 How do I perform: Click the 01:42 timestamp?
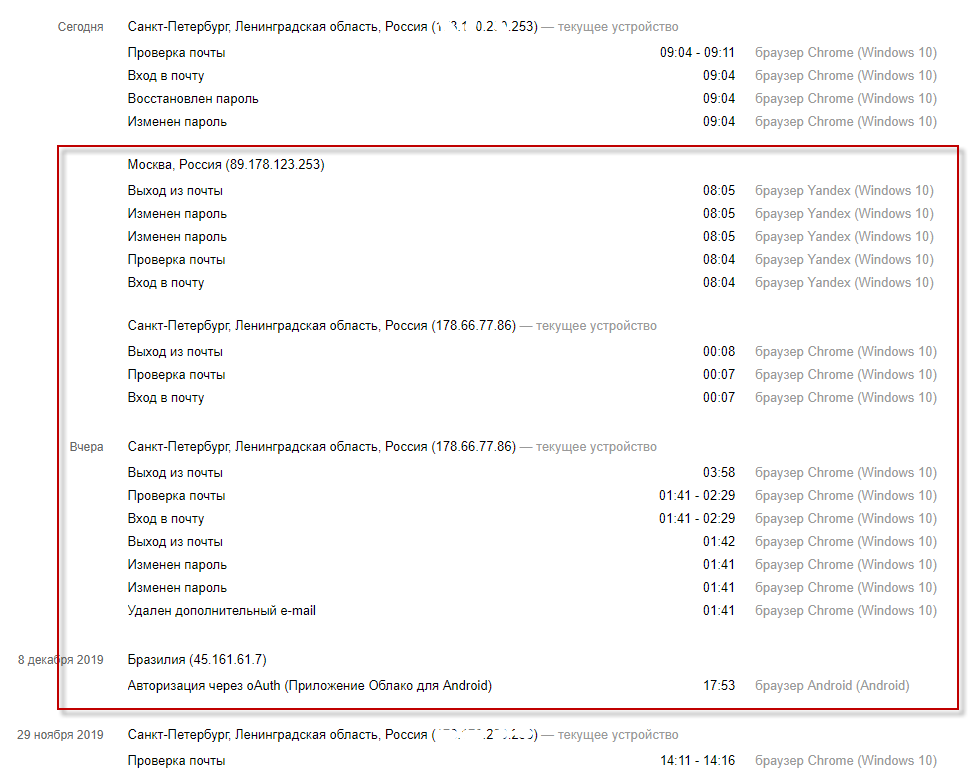[718, 542]
